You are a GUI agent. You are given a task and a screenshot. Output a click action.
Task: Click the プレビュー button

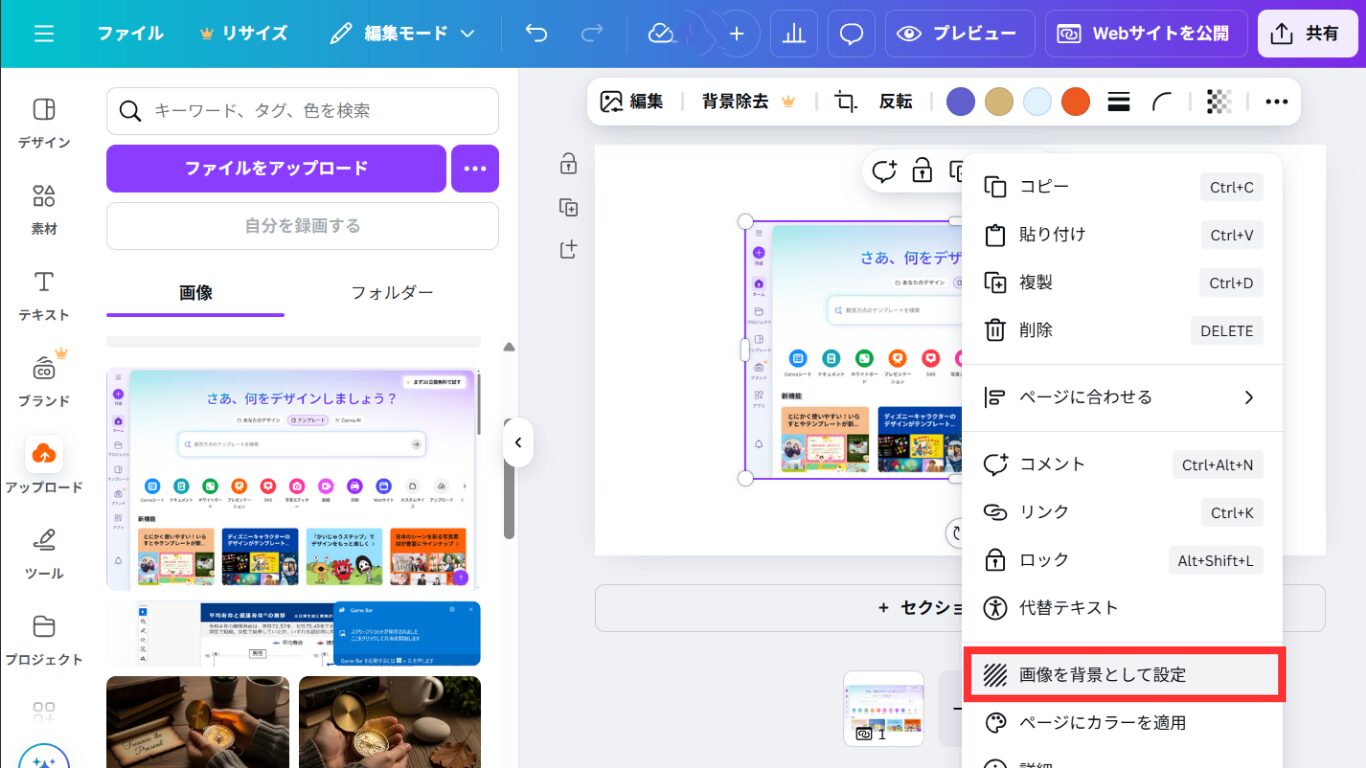point(959,34)
